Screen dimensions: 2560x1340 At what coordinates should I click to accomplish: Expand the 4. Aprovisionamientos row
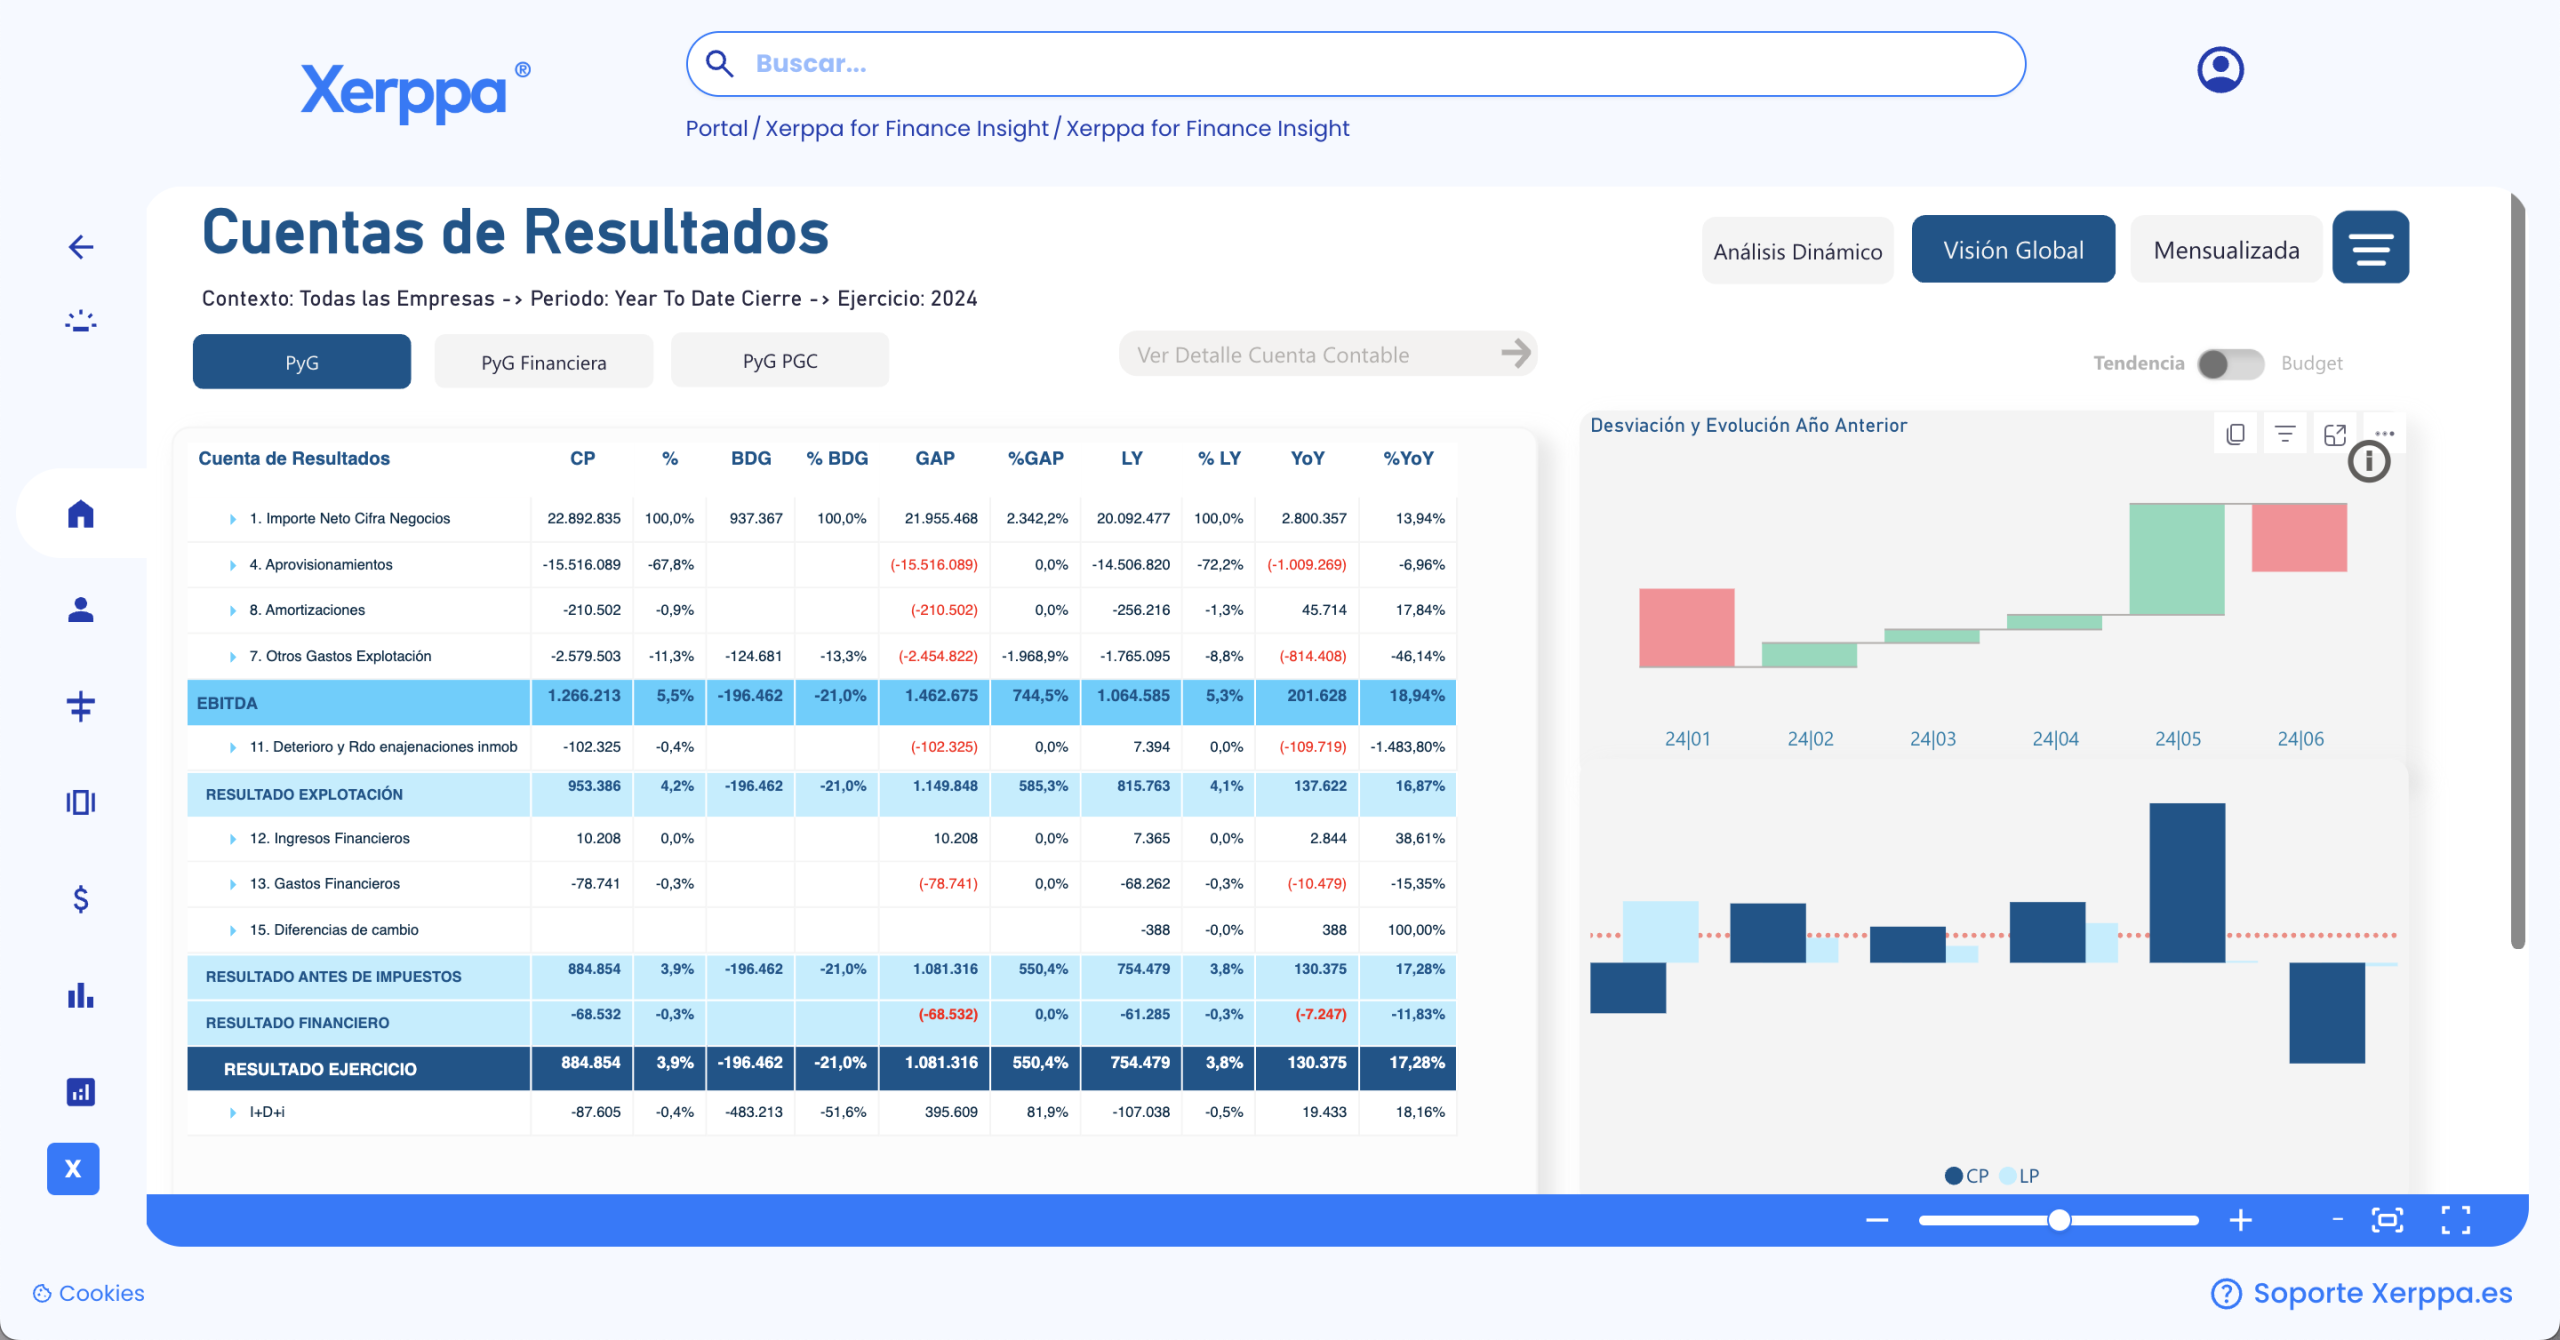click(x=232, y=565)
